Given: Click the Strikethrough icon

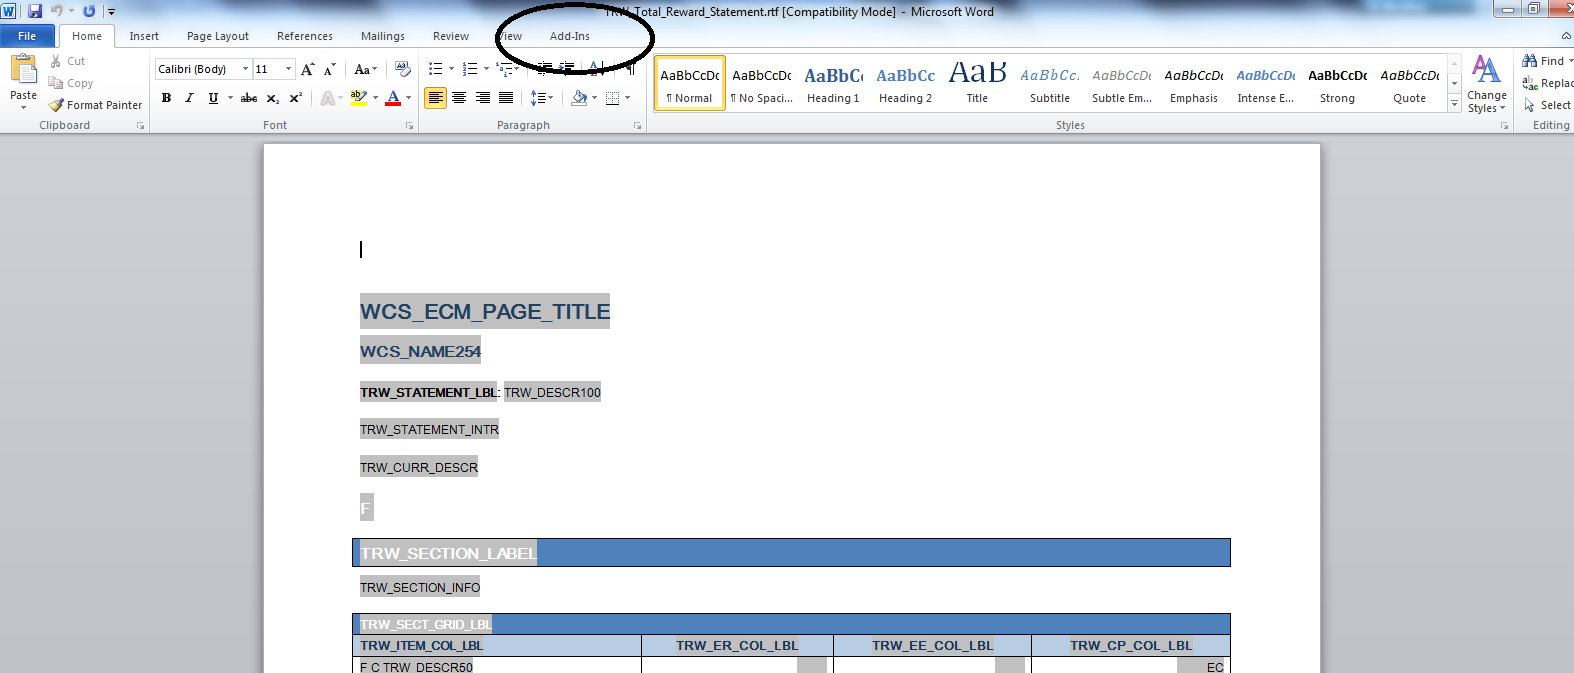Looking at the screenshot, I should click(249, 98).
